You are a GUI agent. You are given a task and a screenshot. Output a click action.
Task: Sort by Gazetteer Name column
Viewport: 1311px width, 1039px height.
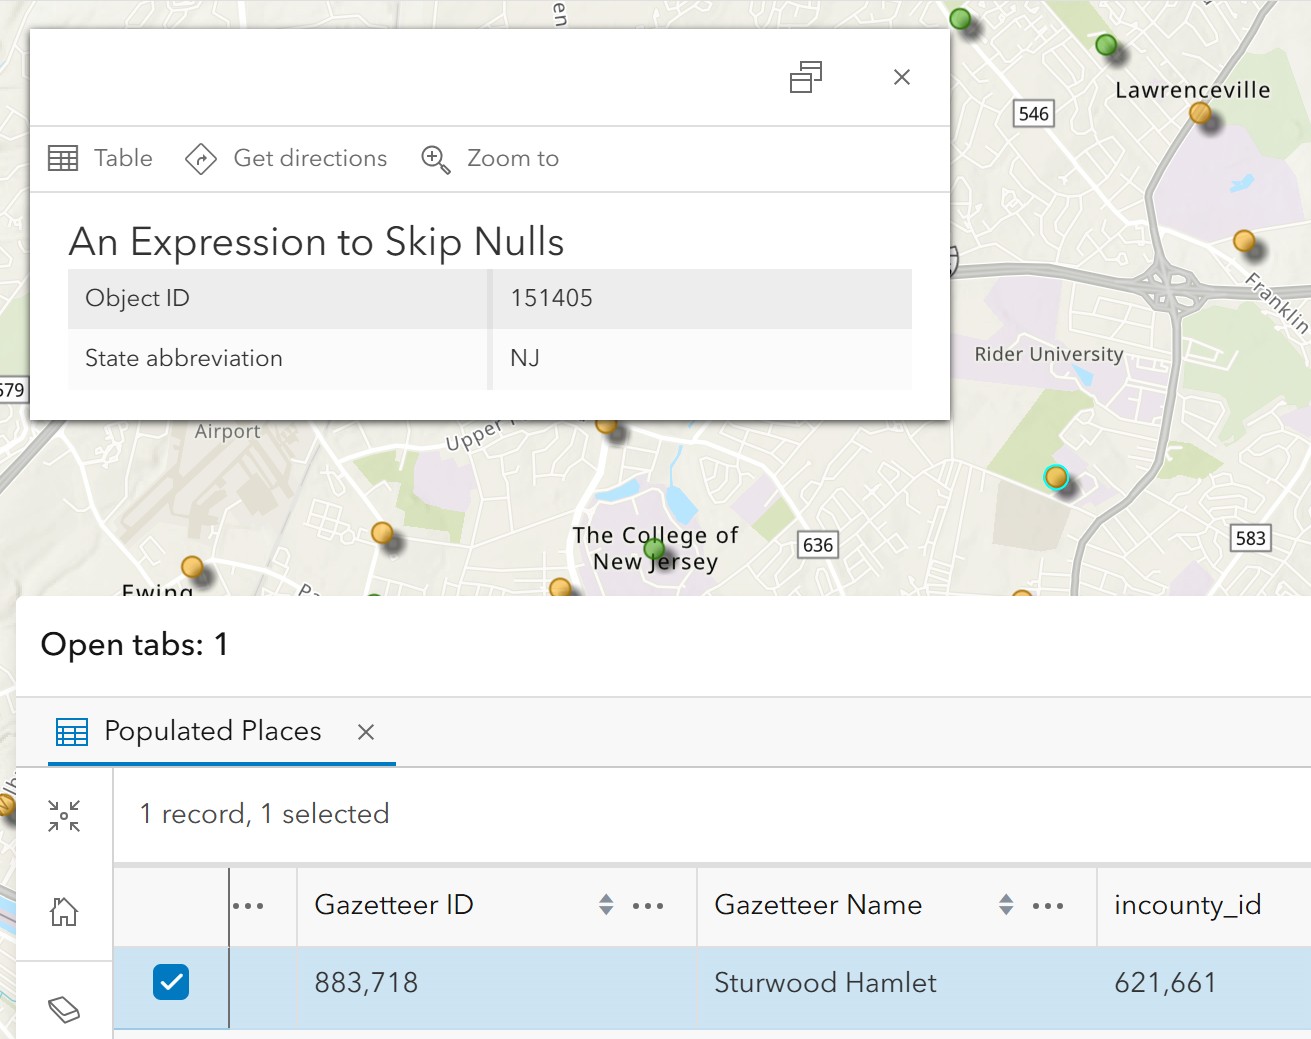(1006, 905)
